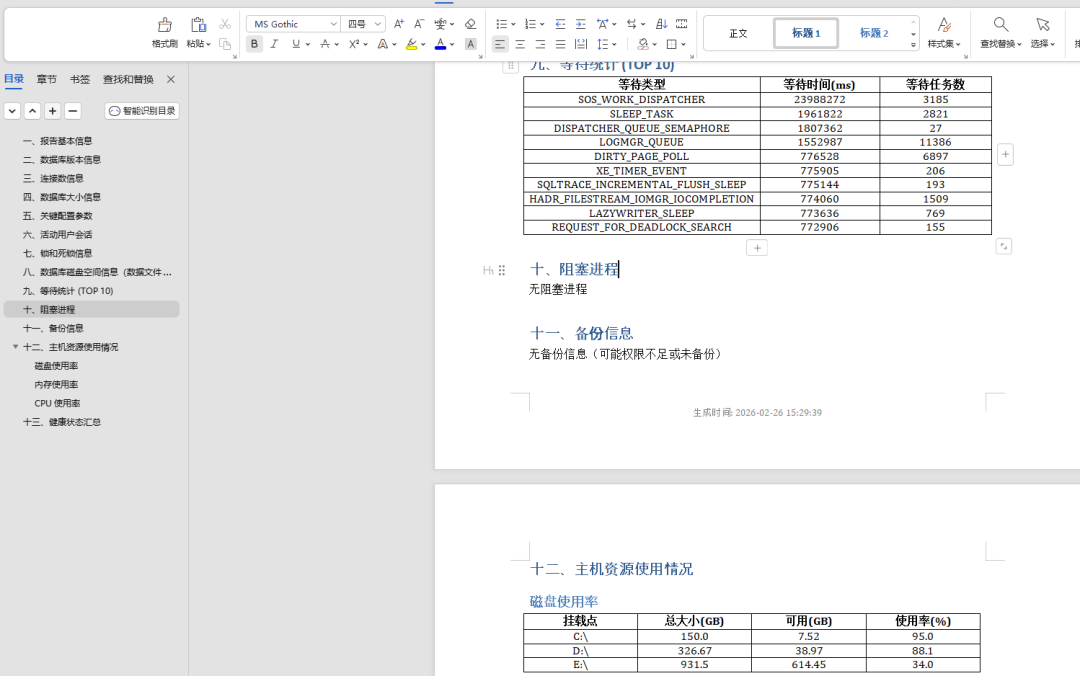Go to 九、等待统计 (TOP 10) outline item
Image resolution: width=1080 pixels, height=676 pixels.
click(68, 291)
